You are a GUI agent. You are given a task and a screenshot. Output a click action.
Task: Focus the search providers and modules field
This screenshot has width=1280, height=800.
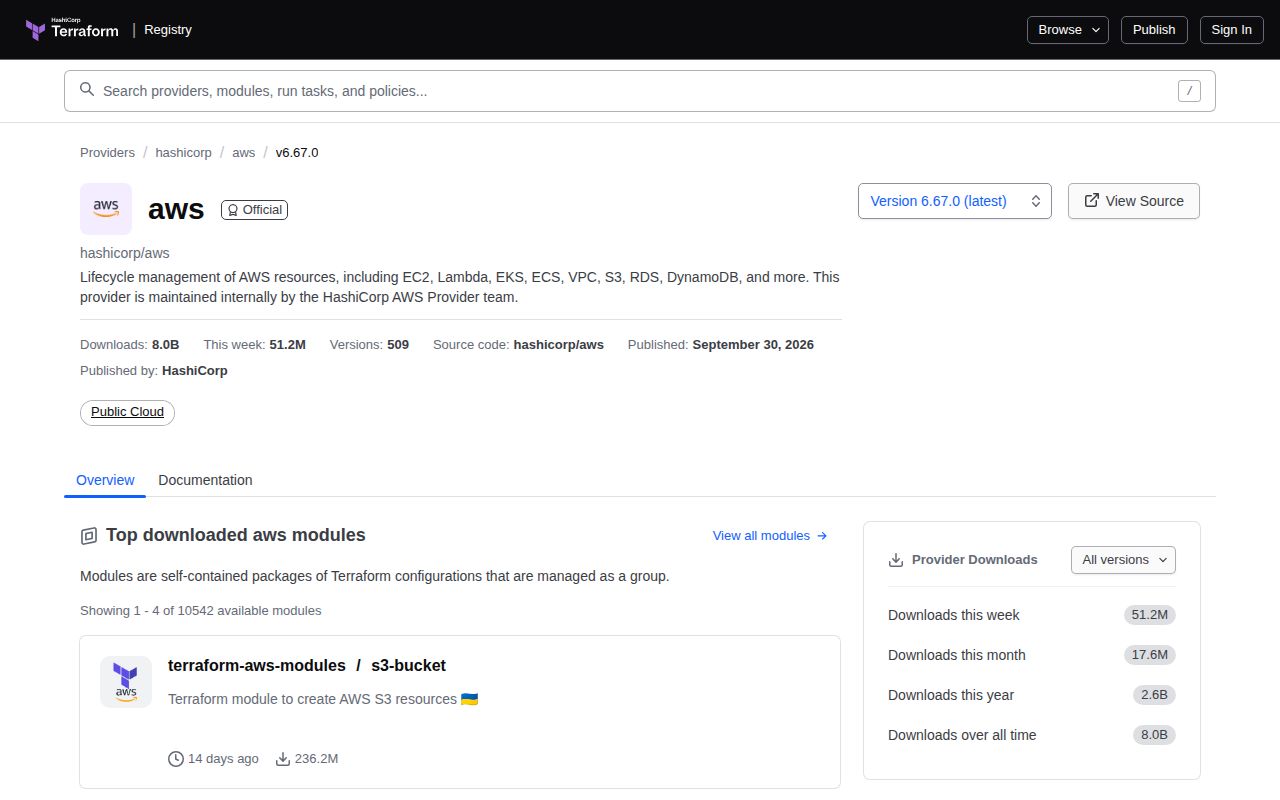tap(640, 91)
